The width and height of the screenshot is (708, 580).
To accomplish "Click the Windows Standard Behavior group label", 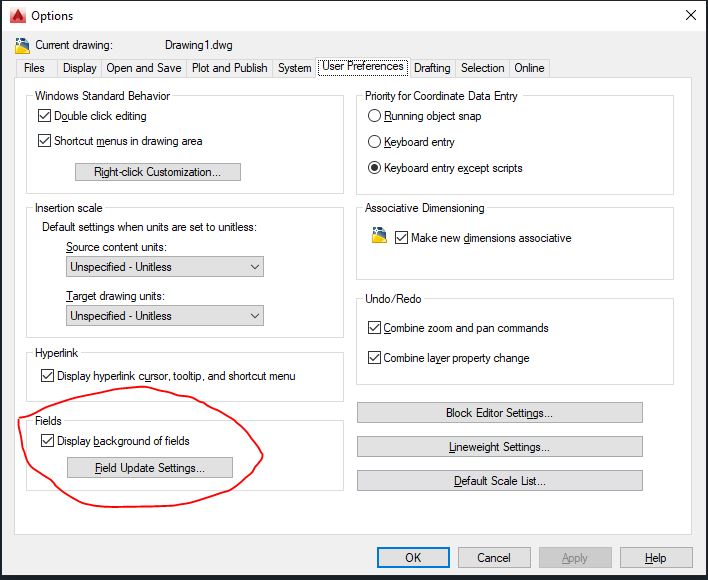I will [102, 96].
